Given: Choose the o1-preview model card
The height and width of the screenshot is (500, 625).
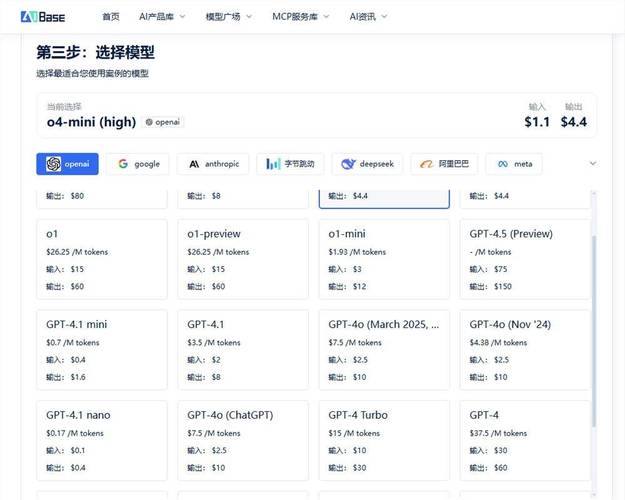Looking at the screenshot, I should [247, 258].
